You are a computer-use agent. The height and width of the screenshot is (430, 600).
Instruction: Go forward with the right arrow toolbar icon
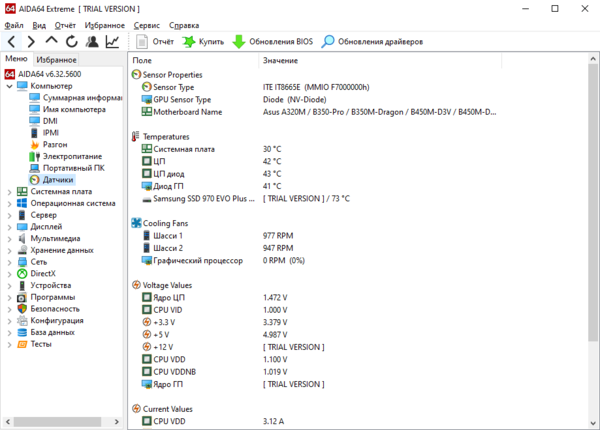click(x=31, y=41)
